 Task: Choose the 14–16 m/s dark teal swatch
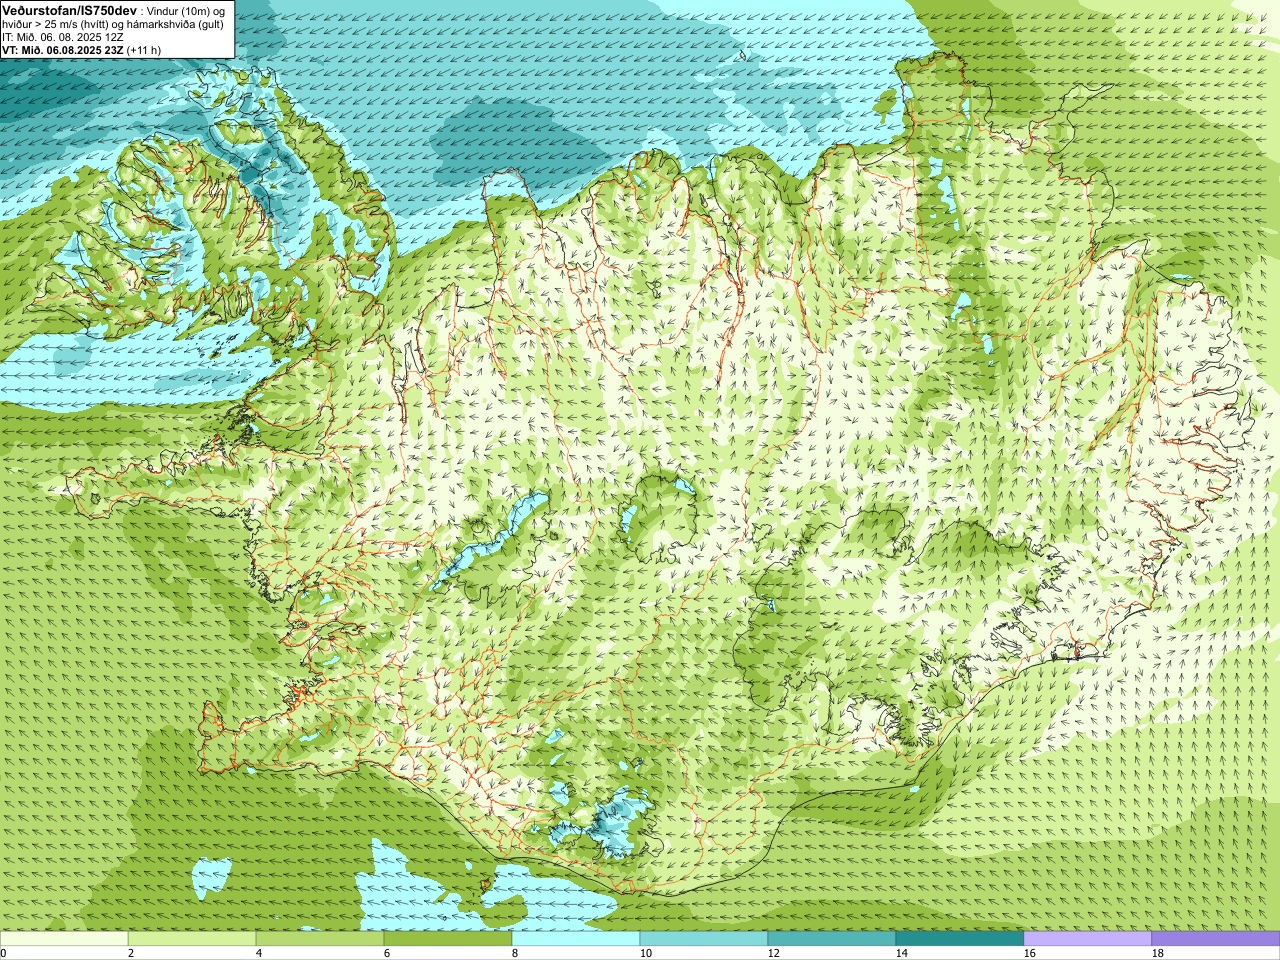(x=960, y=939)
